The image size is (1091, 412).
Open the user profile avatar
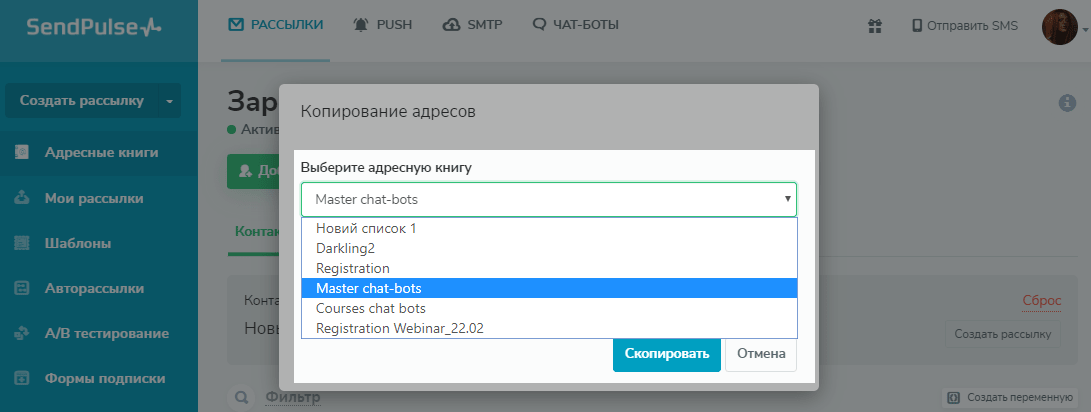pyautogui.click(x=1059, y=26)
